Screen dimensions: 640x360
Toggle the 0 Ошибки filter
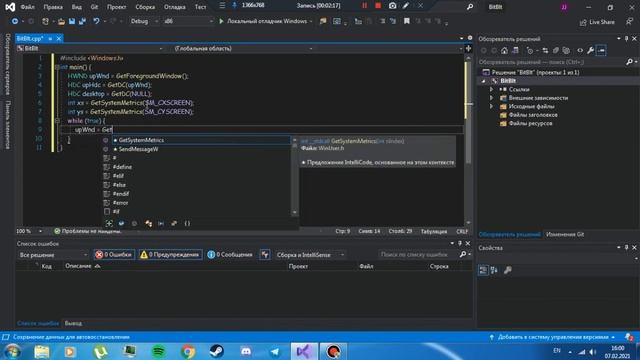point(114,255)
